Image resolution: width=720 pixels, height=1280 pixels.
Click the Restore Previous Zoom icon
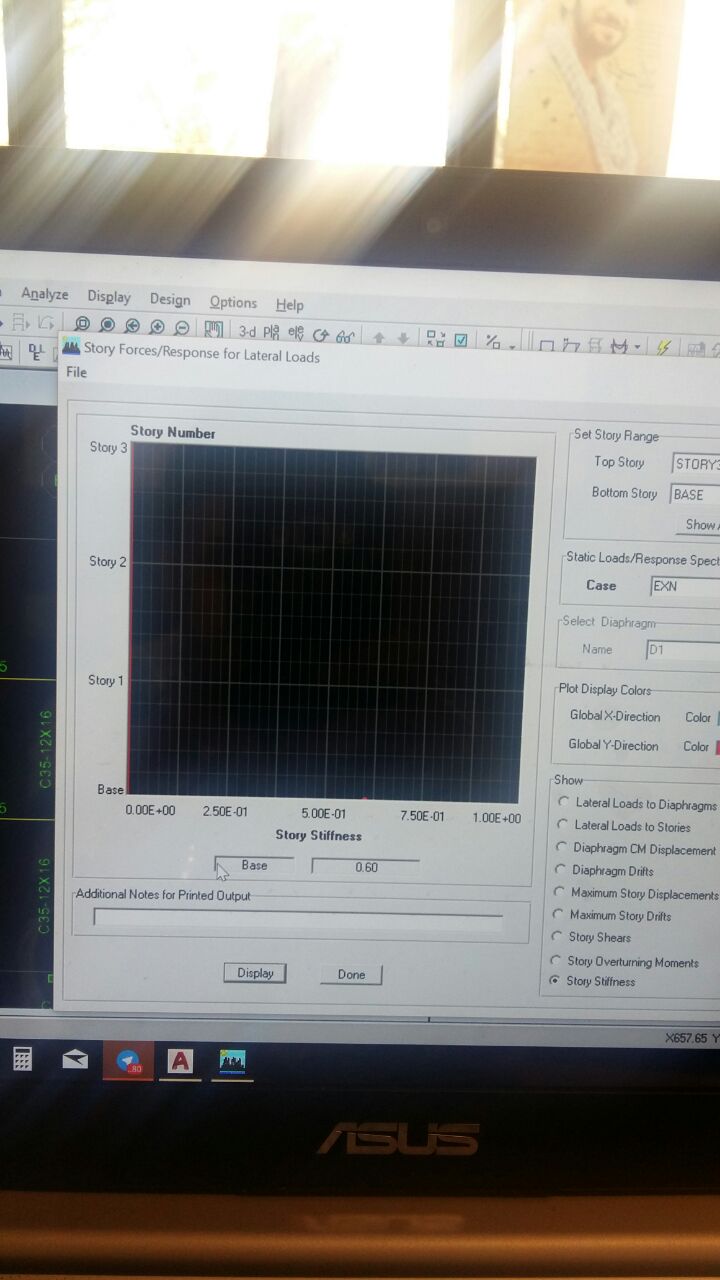click(132, 326)
